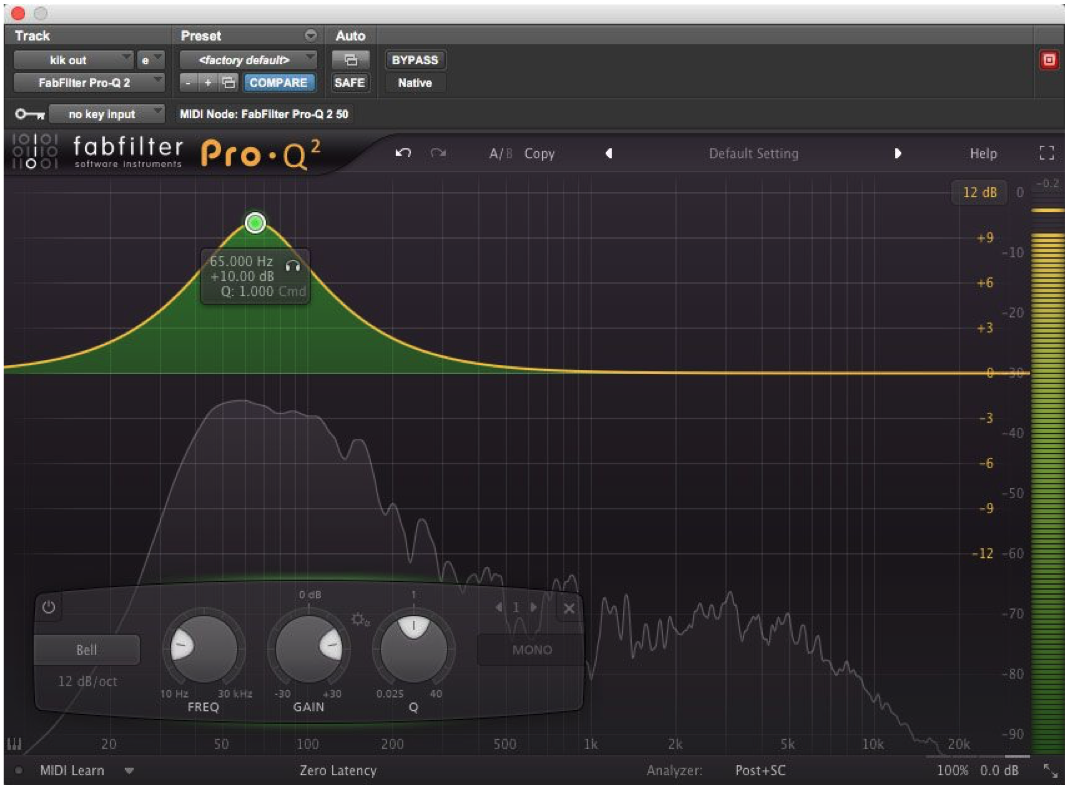Click the key input key icon

point(30,114)
